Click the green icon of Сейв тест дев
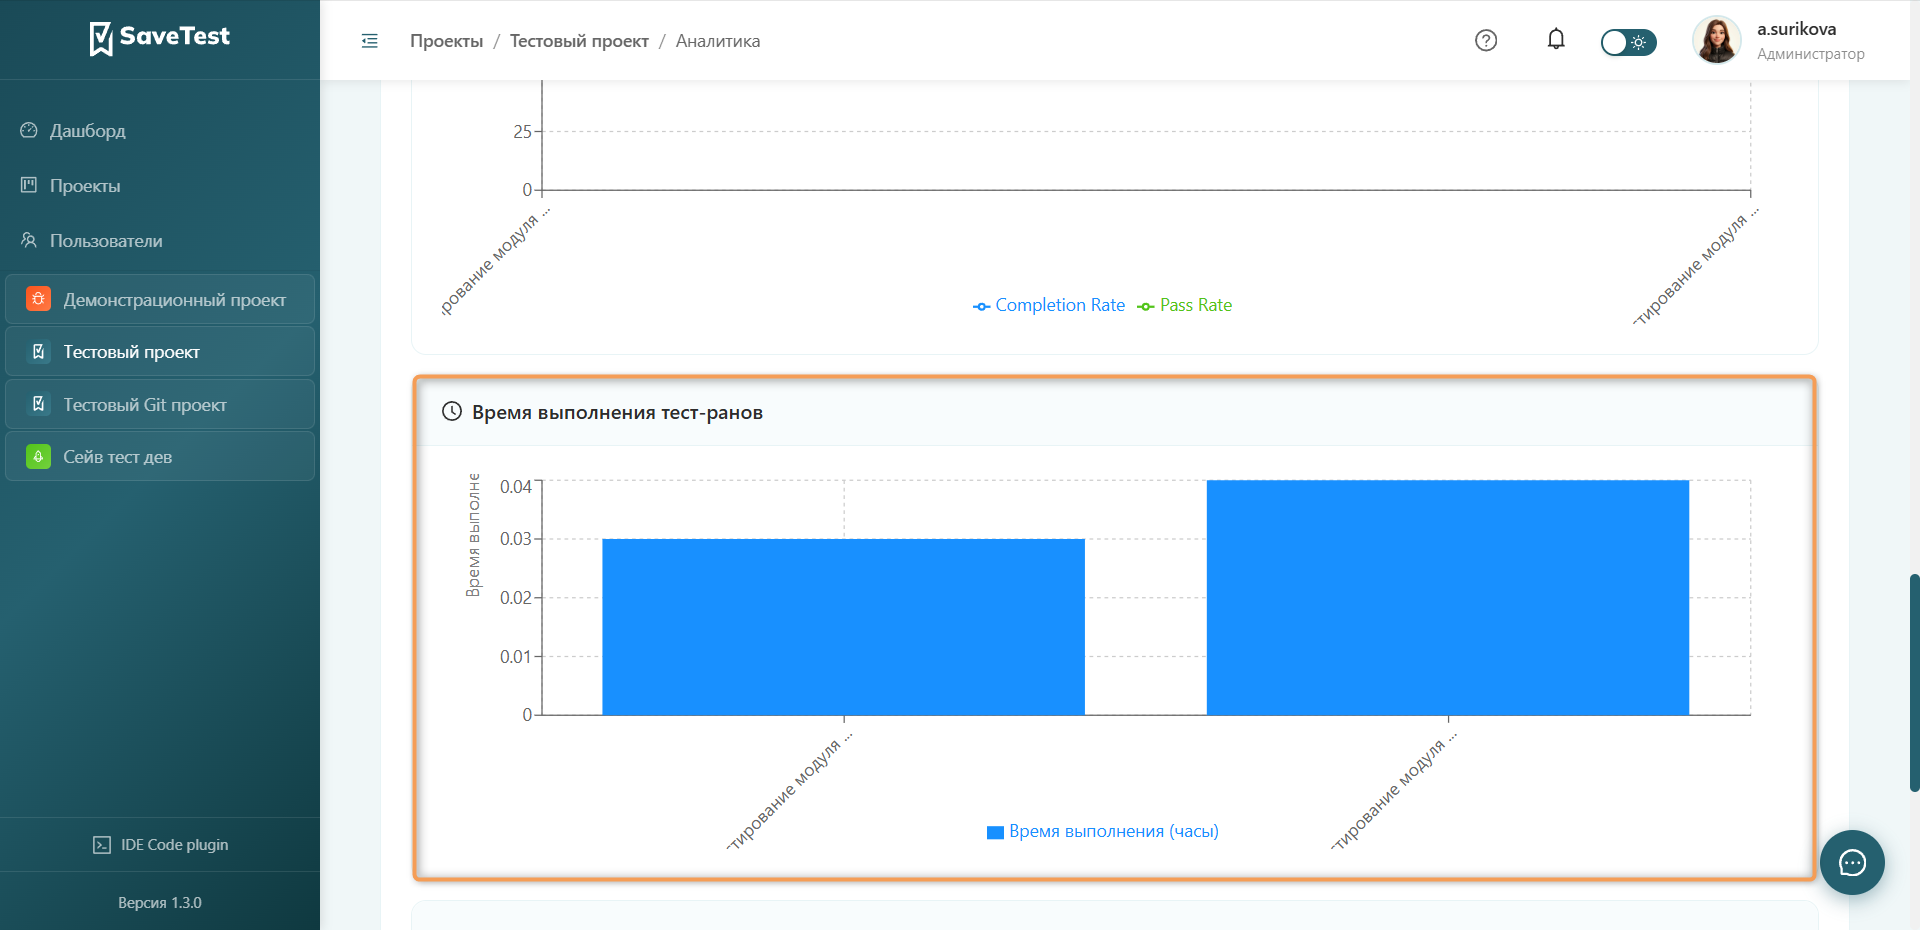1920x930 pixels. (38, 456)
